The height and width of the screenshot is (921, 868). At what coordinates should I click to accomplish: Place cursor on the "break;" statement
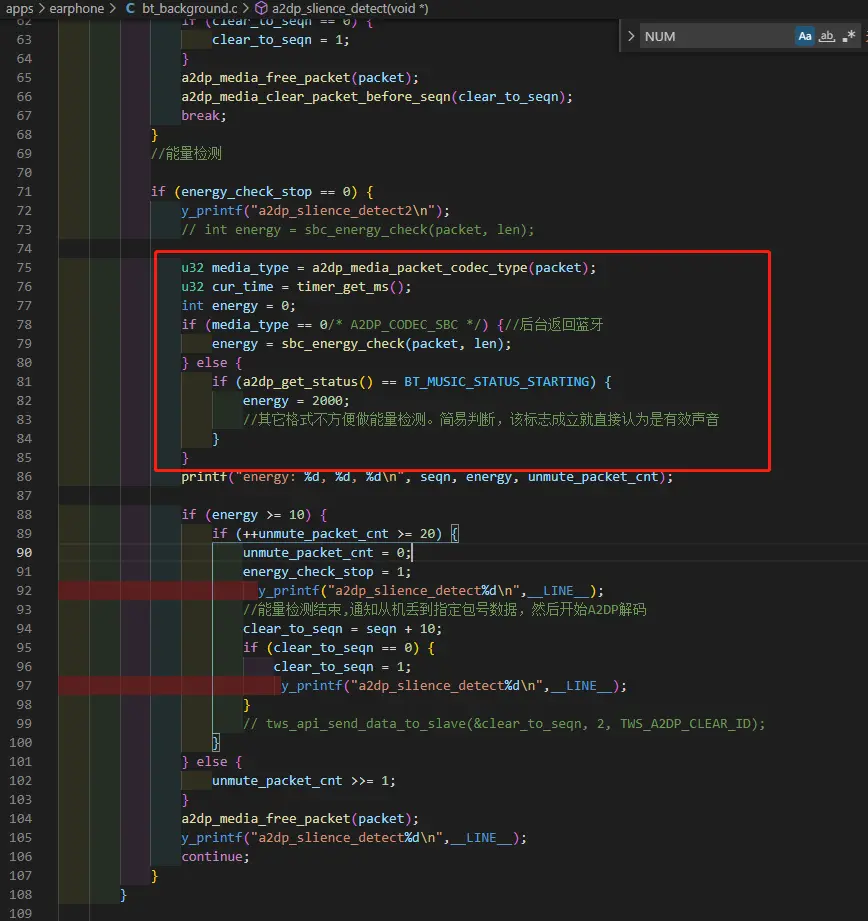(204, 116)
